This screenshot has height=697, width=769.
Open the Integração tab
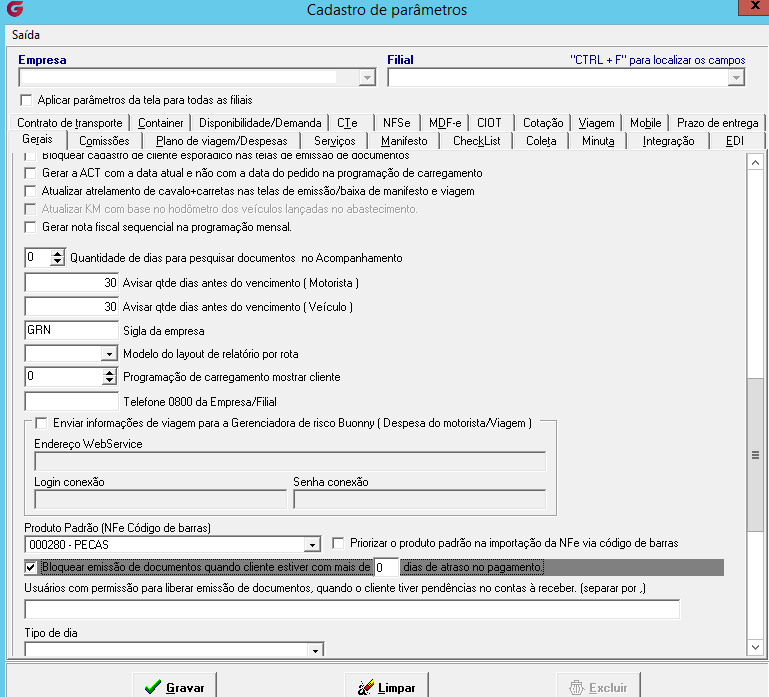point(668,141)
